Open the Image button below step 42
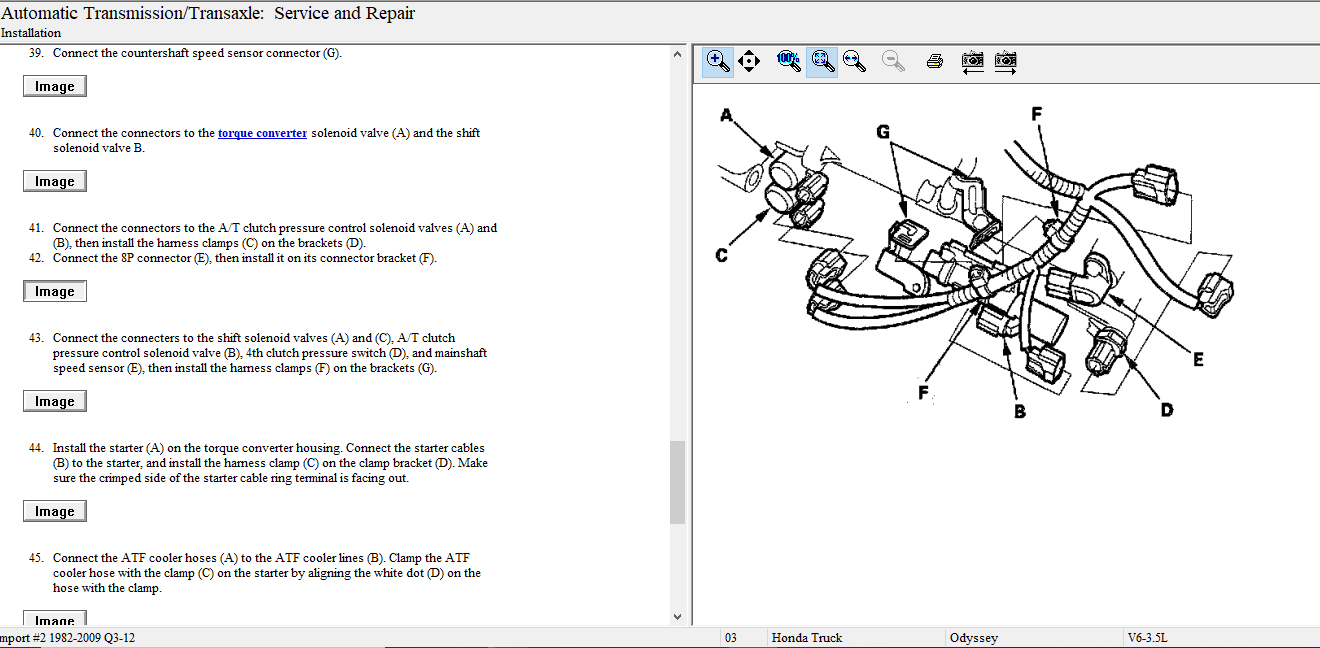1320x648 pixels. click(55, 292)
